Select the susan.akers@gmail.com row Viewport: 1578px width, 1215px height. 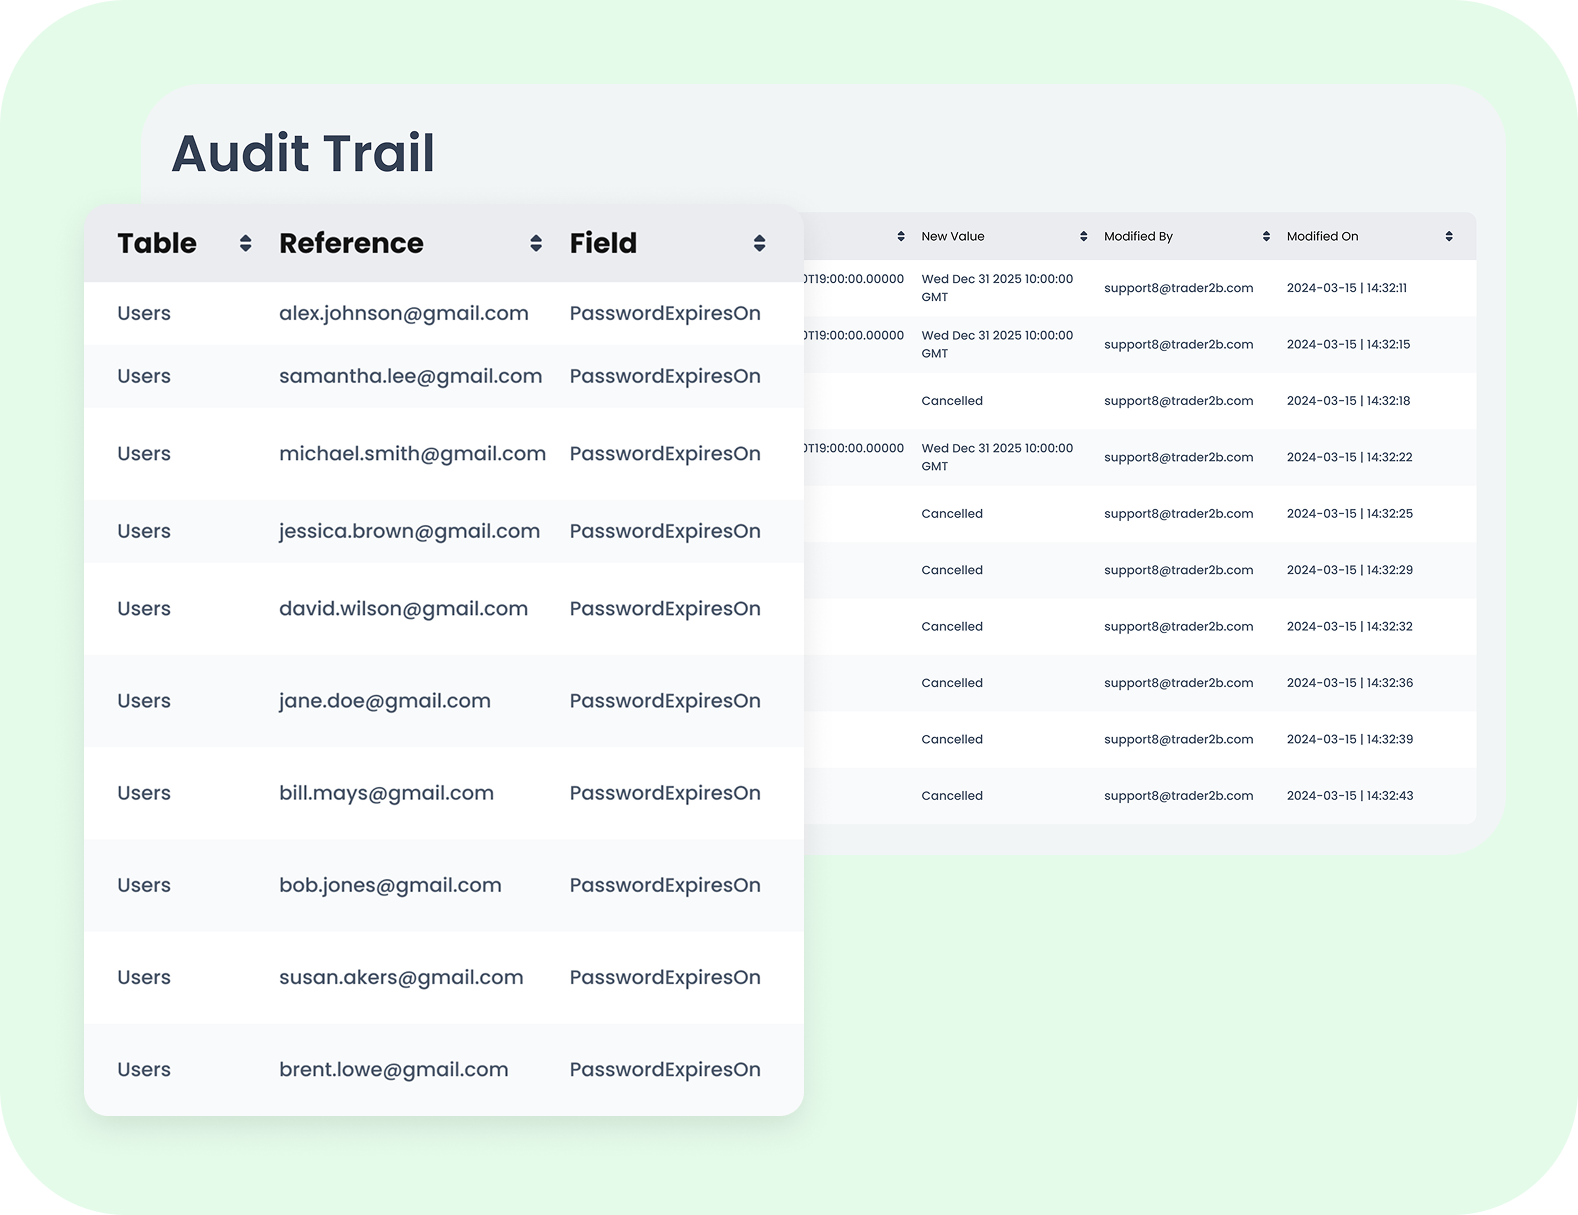coord(401,977)
